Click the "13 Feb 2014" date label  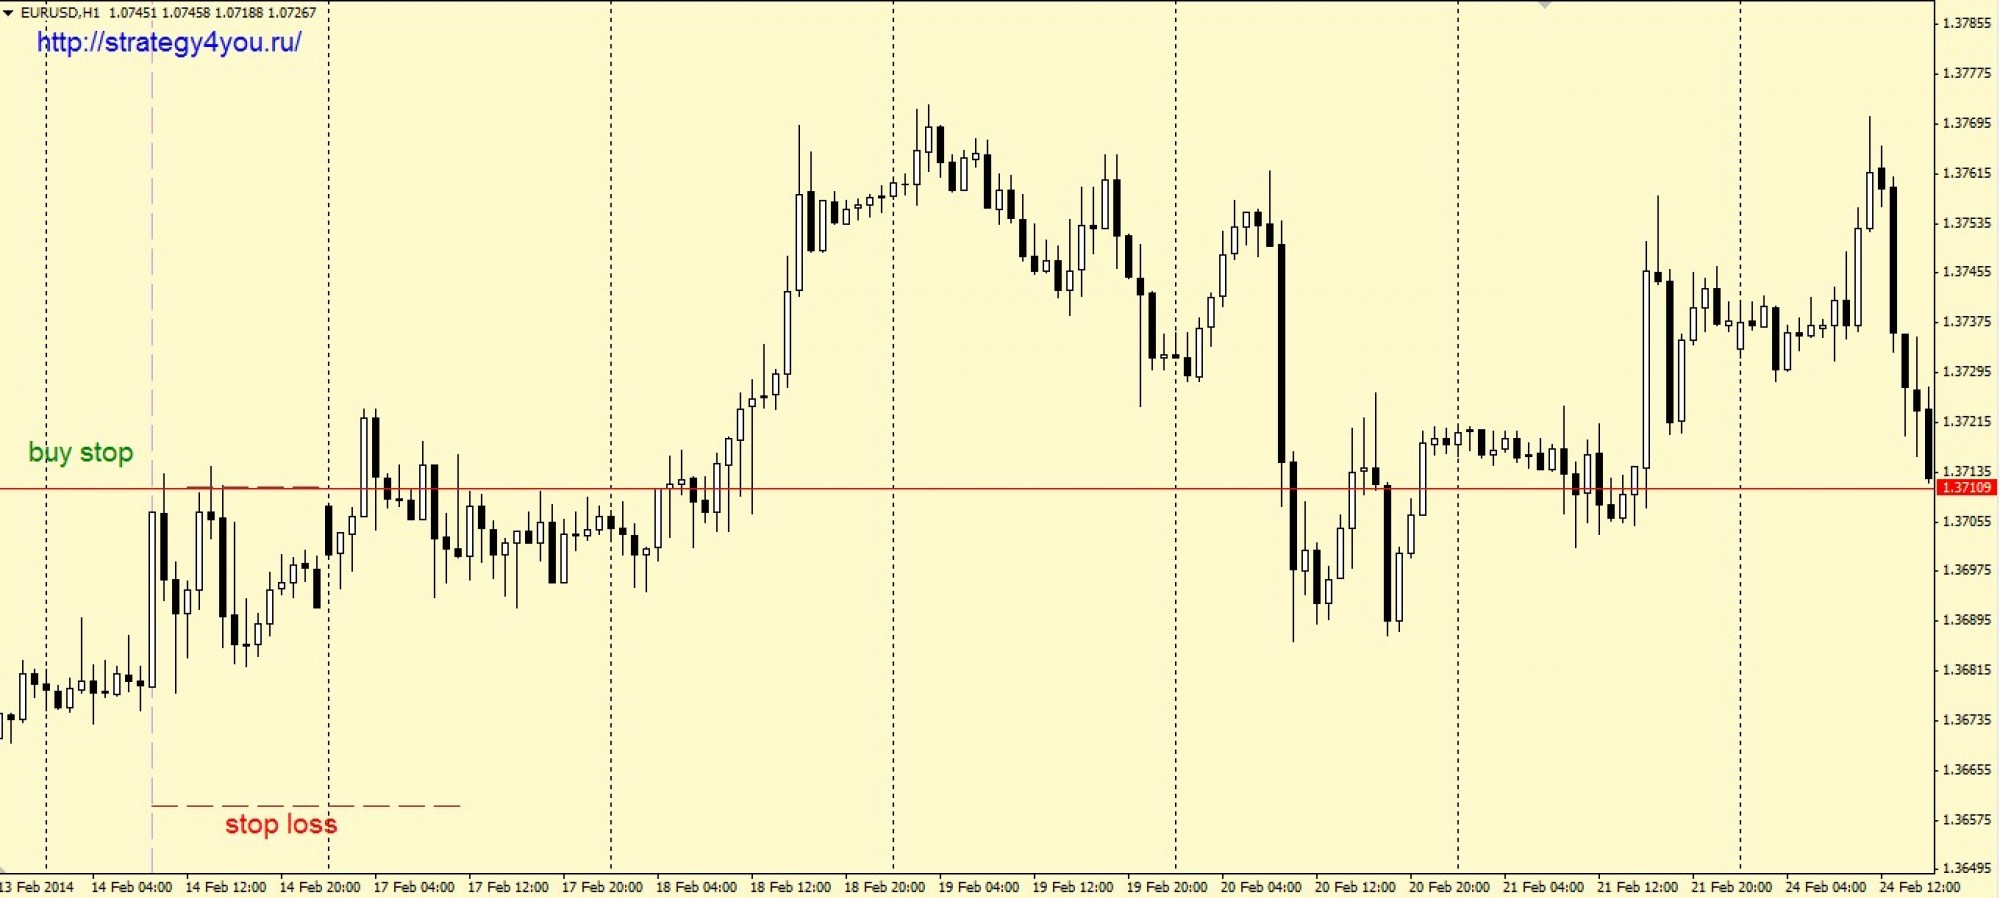37,887
